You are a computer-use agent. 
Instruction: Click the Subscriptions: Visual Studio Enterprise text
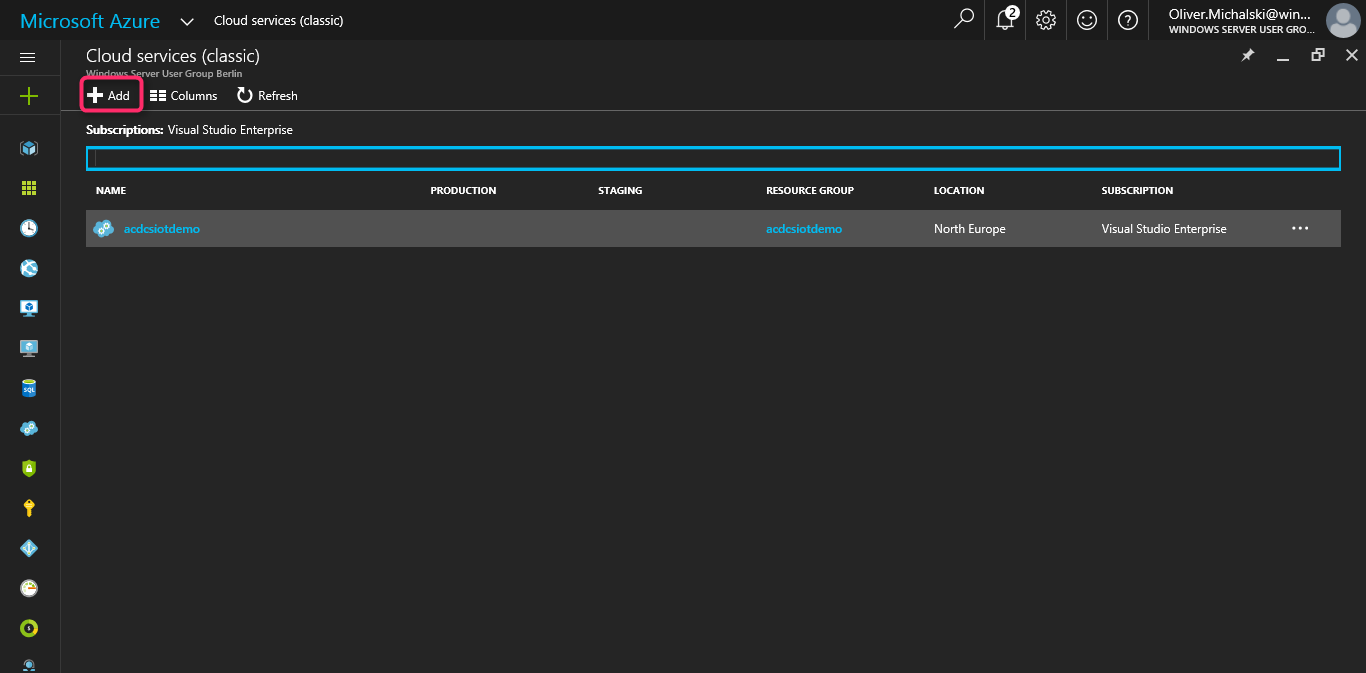tap(189, 130)
